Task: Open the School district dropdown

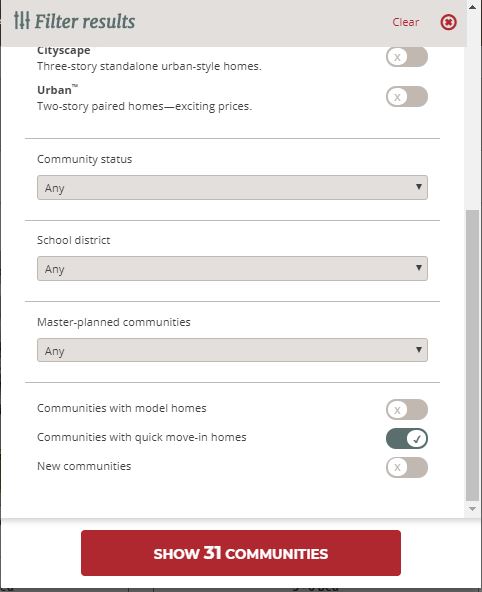Action: click(232, 268)
